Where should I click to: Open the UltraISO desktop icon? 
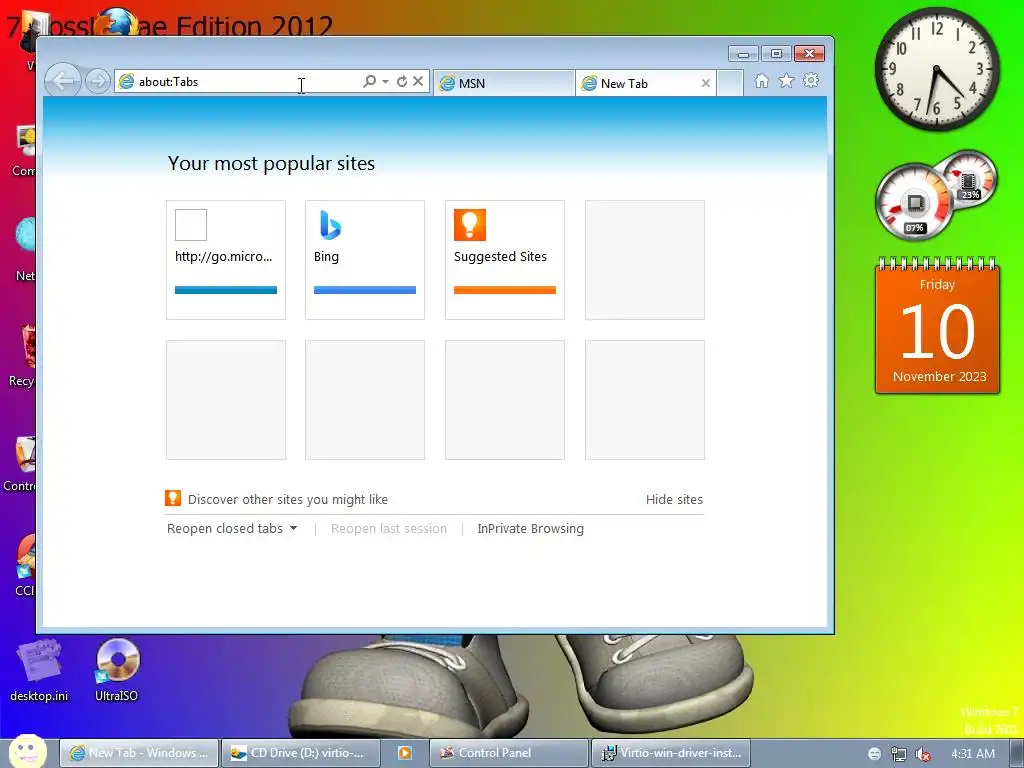(x=117, y=669)
